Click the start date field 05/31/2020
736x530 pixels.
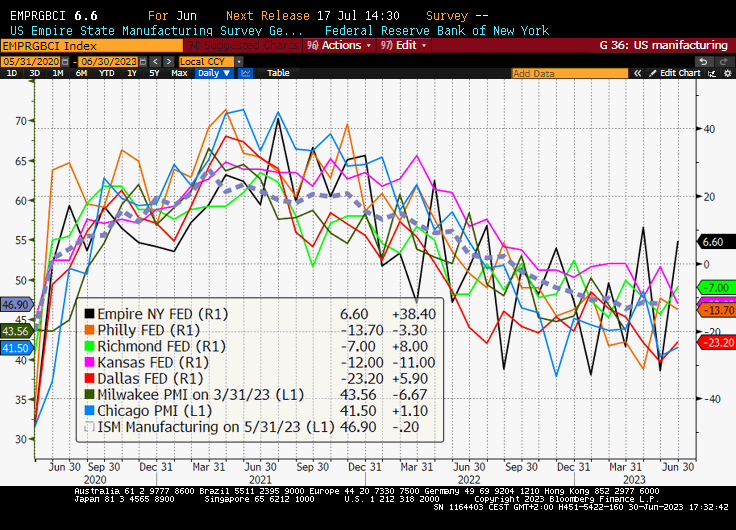(x=31, y=62)
